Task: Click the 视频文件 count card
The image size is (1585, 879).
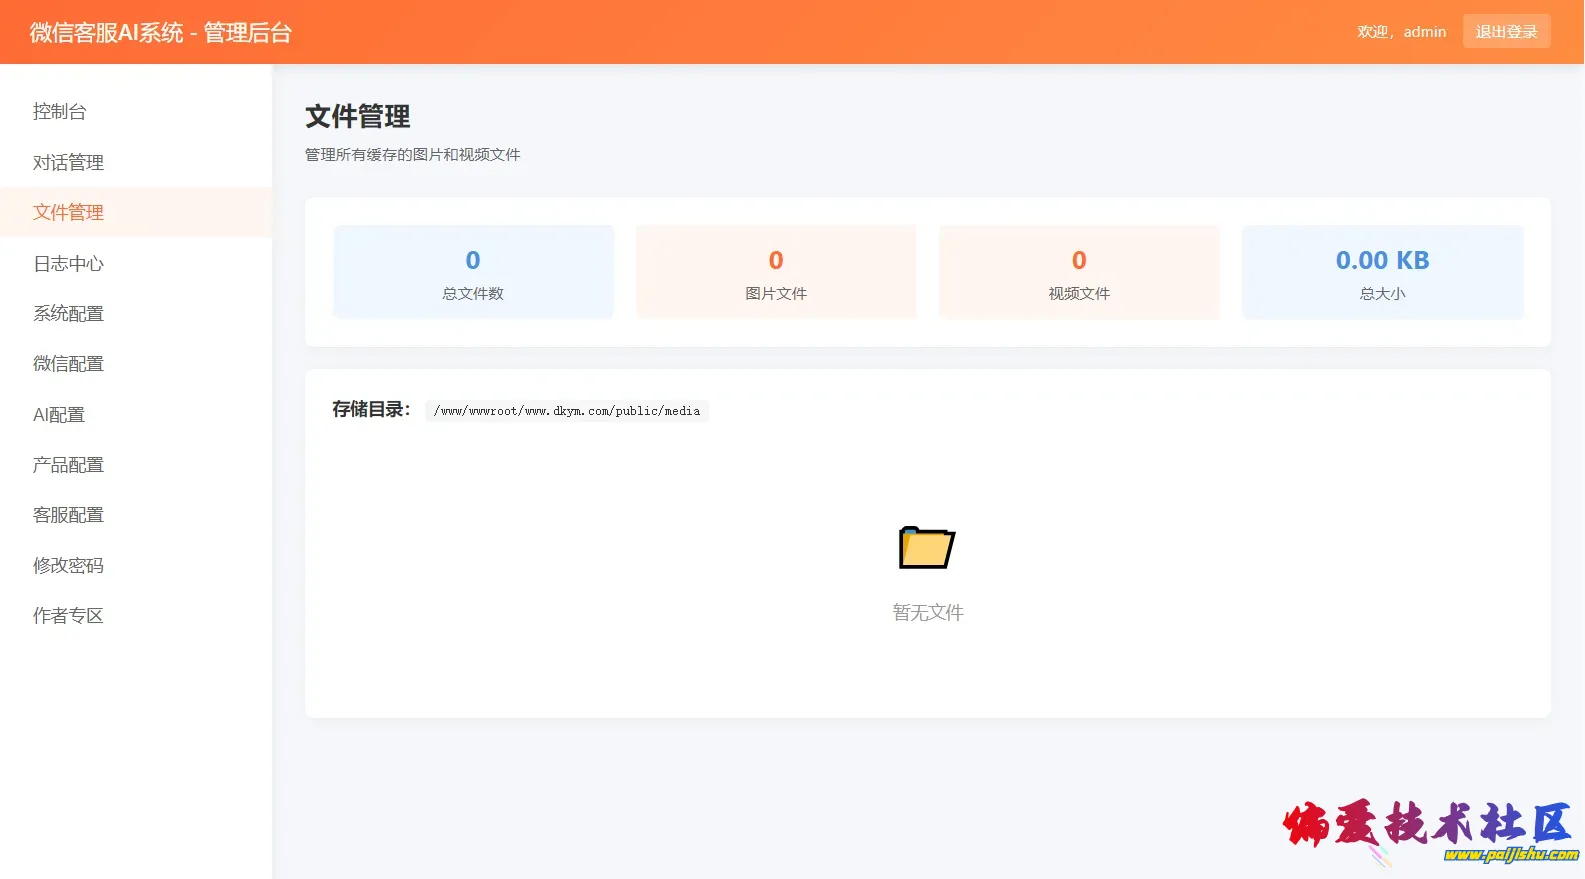Action: point(1079,272)
